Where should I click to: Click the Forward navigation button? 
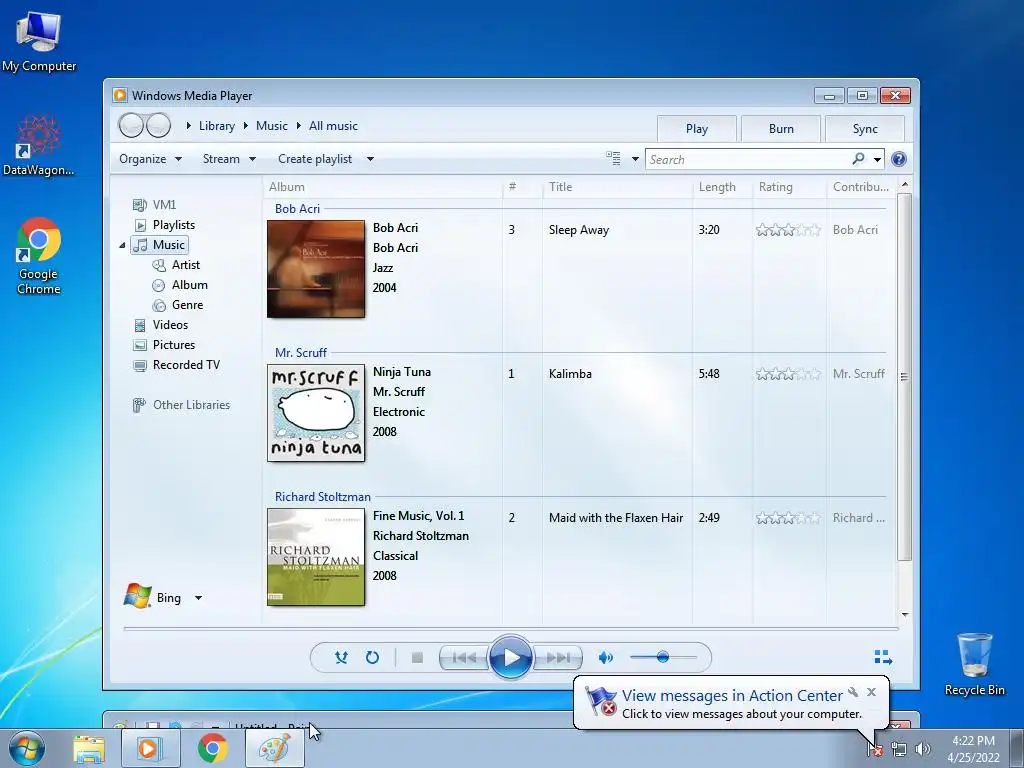pyautogui.click(x=158, y=125)
